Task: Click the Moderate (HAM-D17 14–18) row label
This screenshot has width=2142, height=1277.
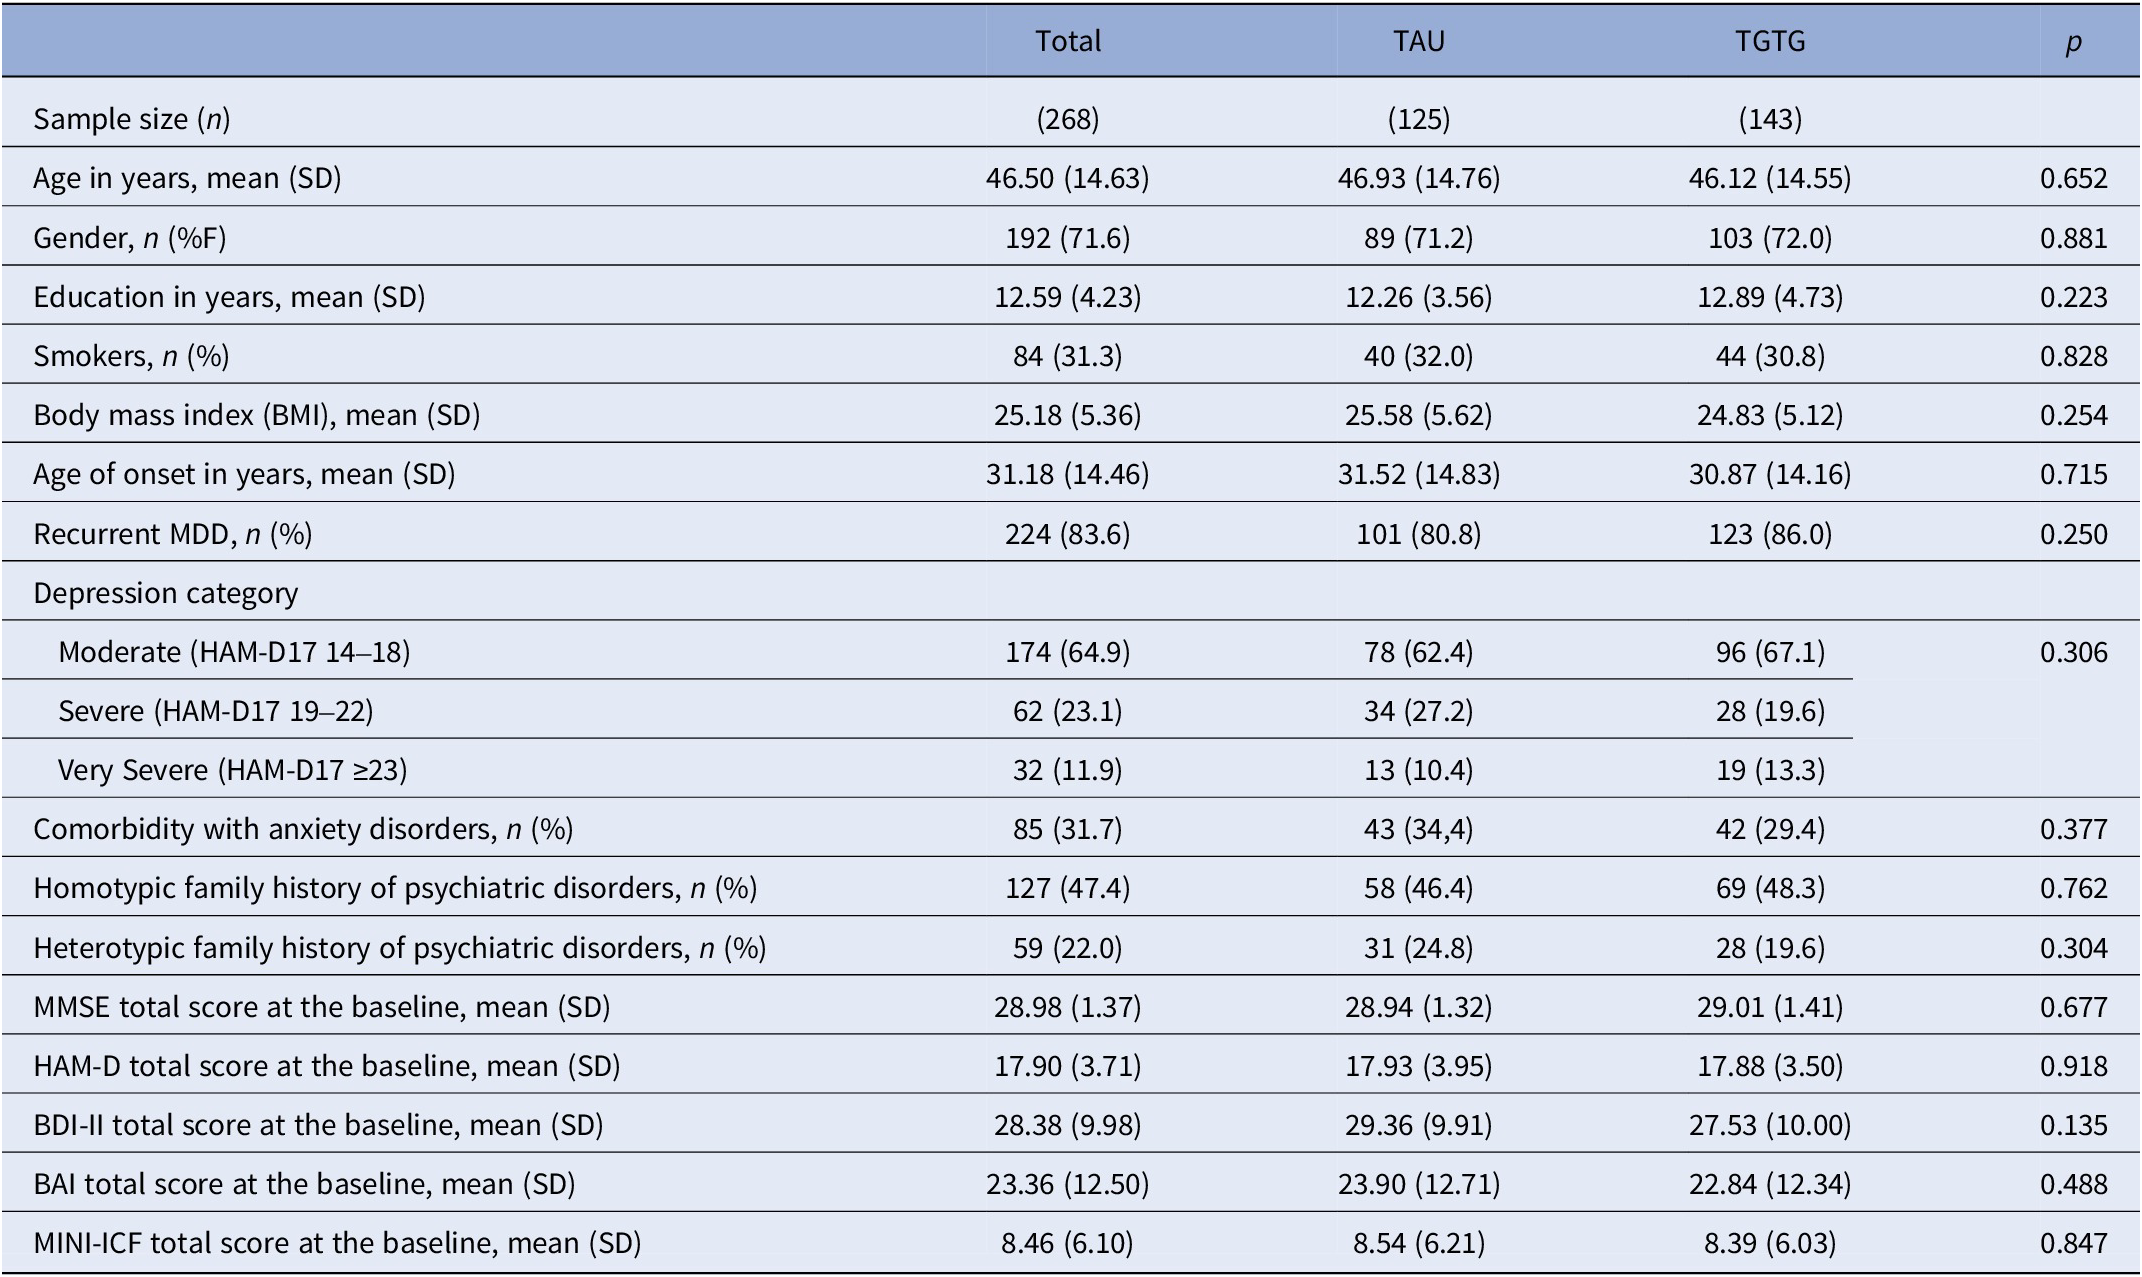Action: (234, 652)
